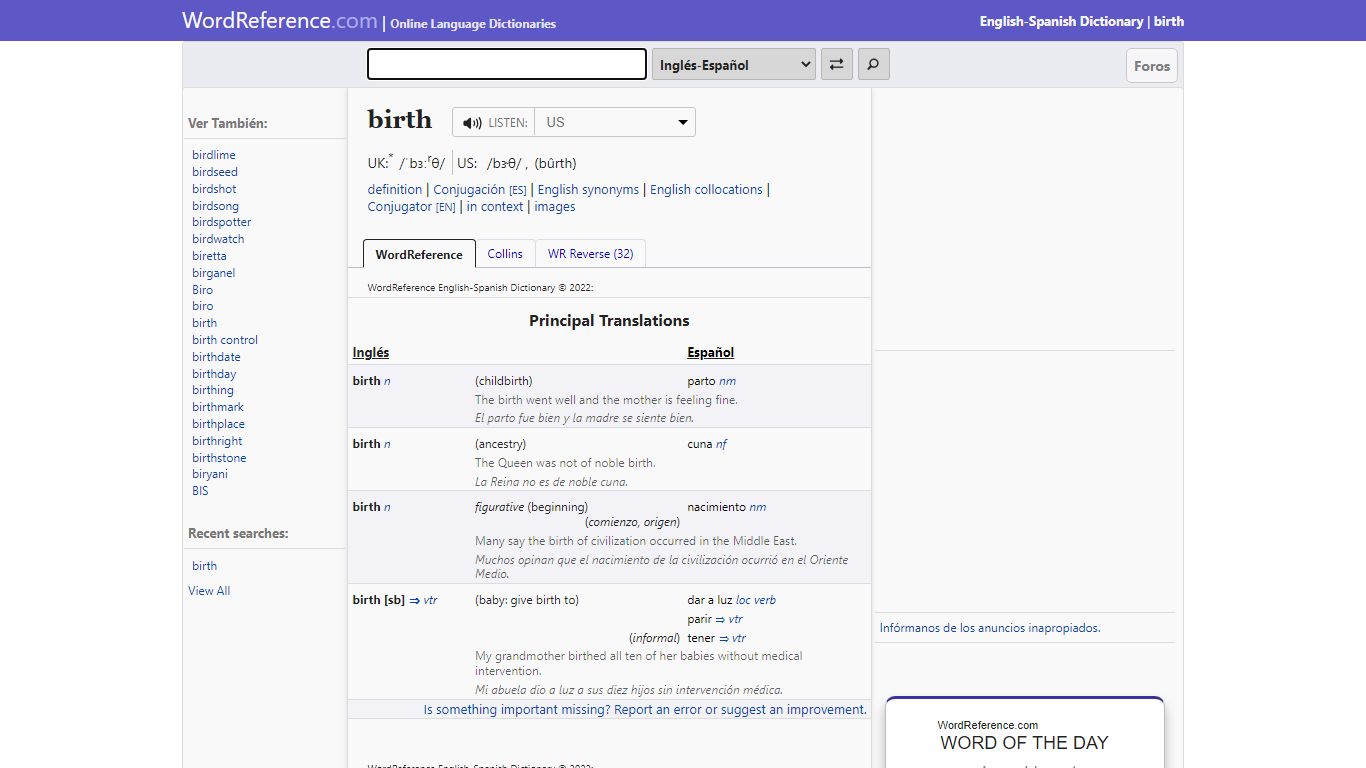This screenshot has height=768, width=1366.
Task: Open birdsong in the sidebar list
Action: (215, 206)
